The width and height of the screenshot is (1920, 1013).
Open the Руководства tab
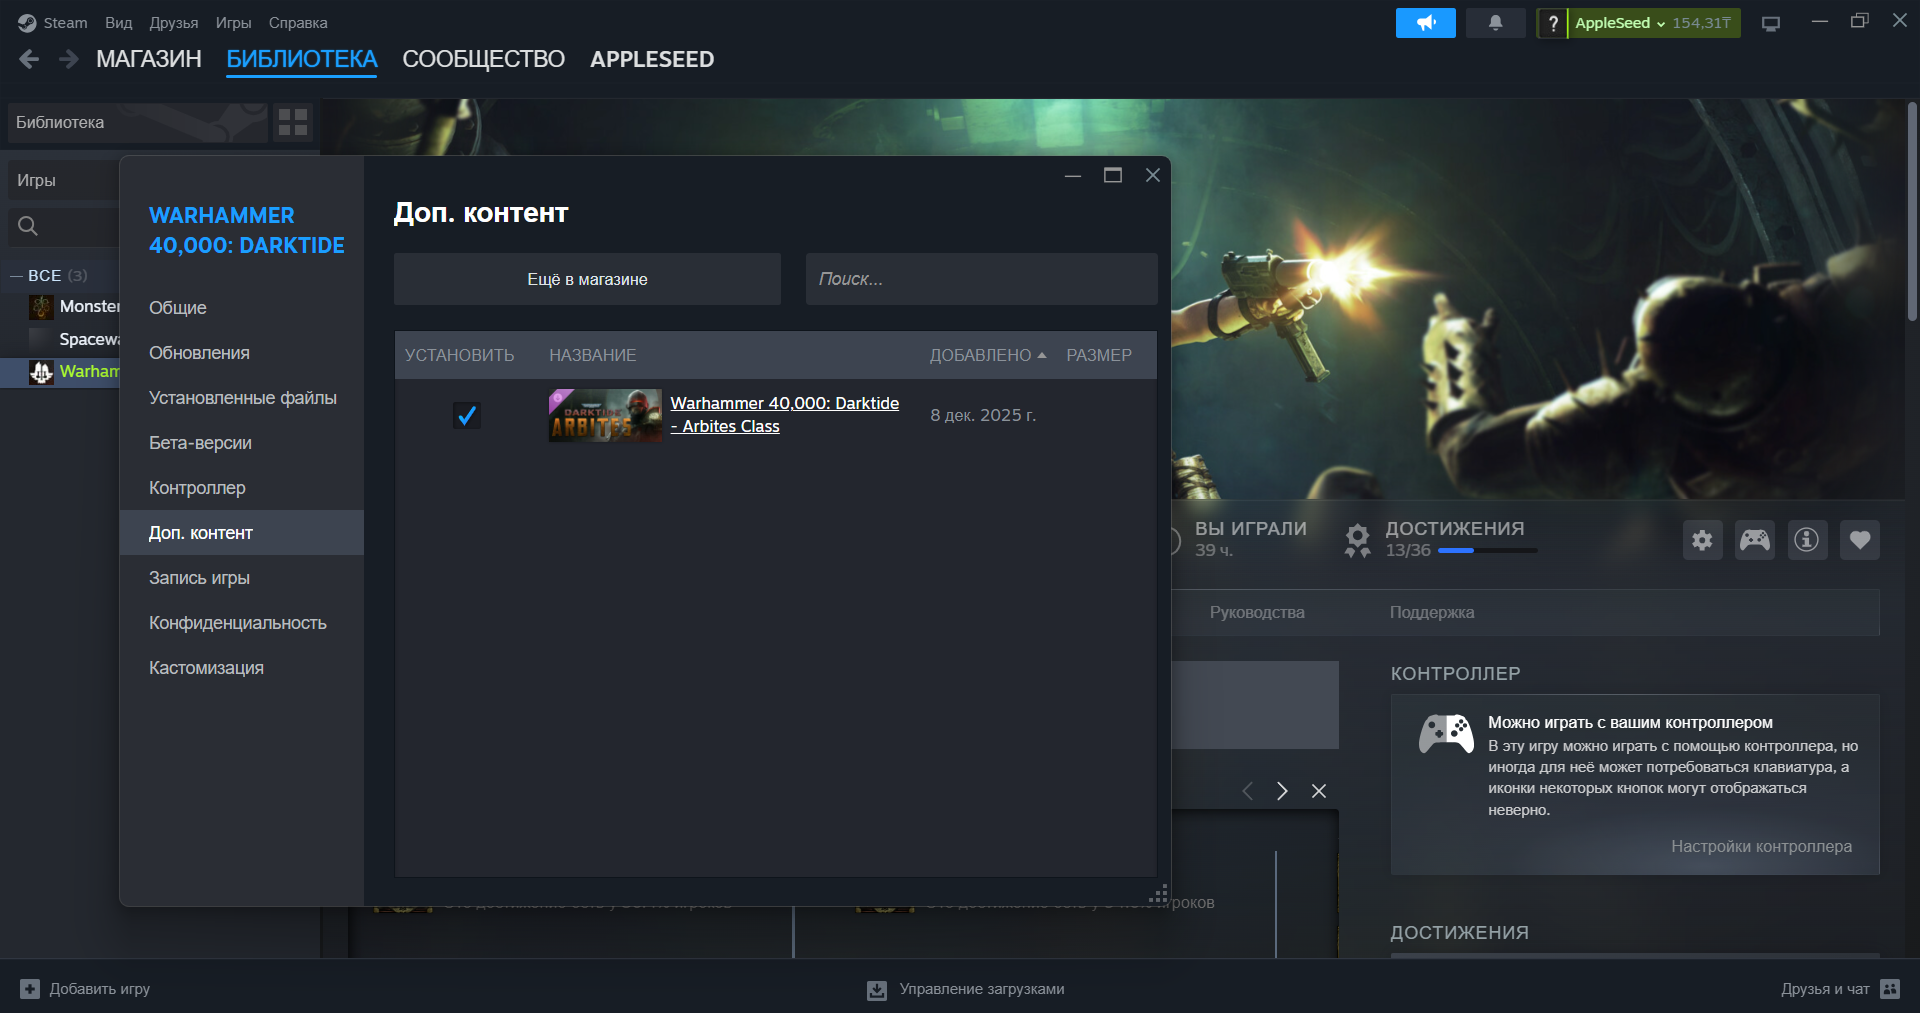tap(1257, 612)
